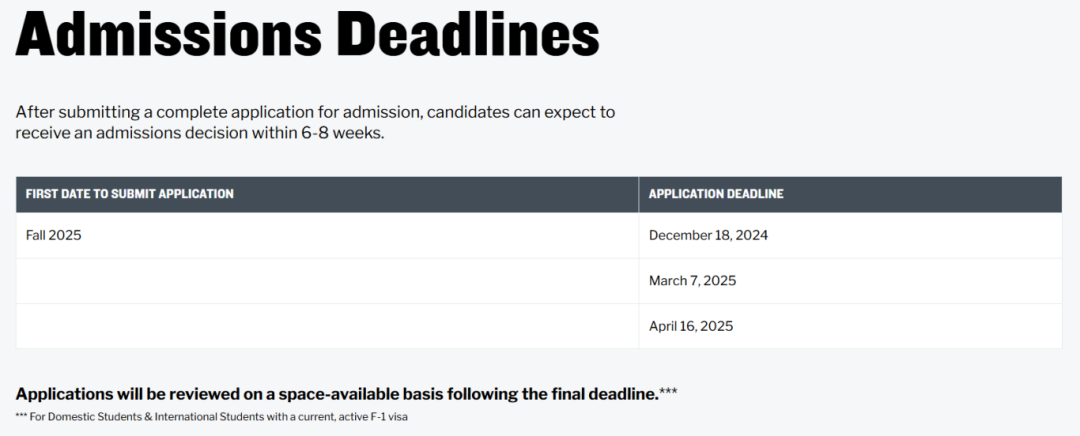The height and width of the screenshot is (436, 1080).
Task: Click the word Deadlines in the title
Action: [470, 34]
